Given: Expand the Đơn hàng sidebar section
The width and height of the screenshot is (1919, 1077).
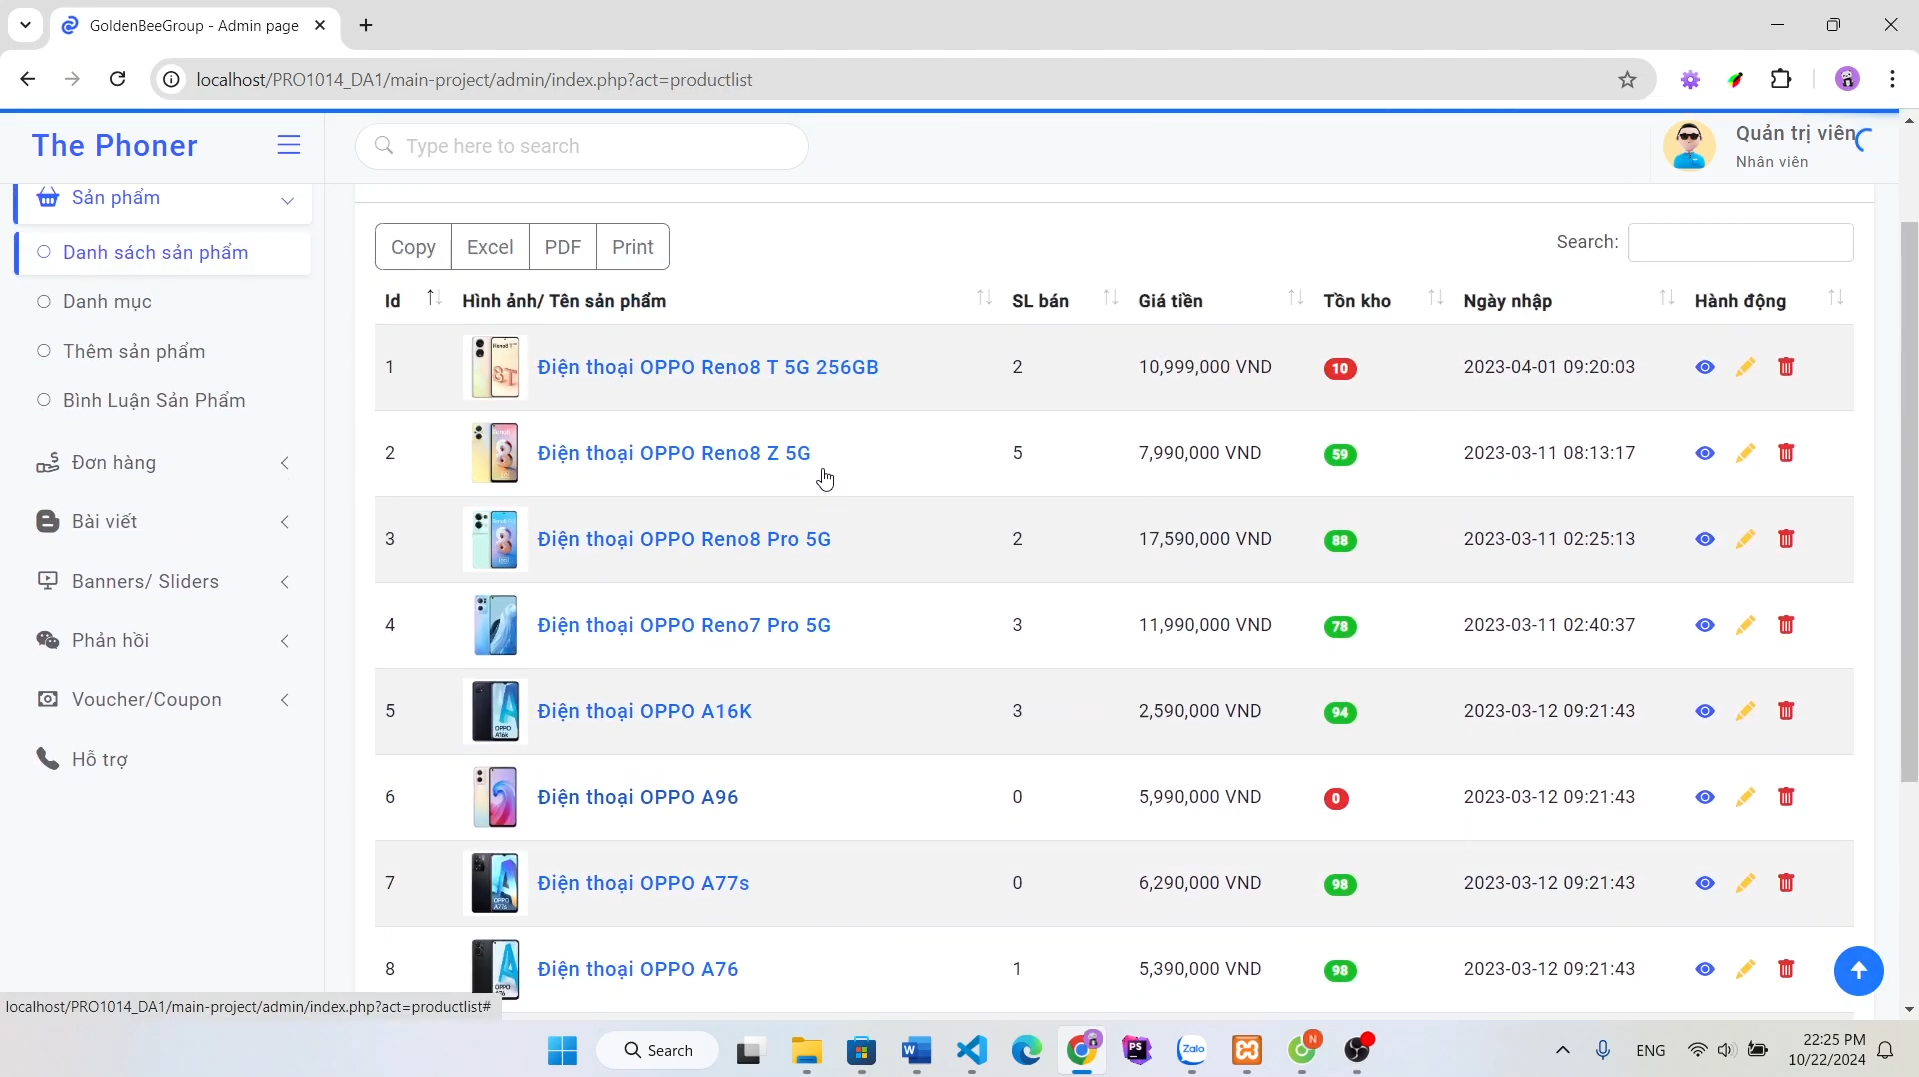Looking at the screenshot, I should pyautogui.click(x=164, y=463).
